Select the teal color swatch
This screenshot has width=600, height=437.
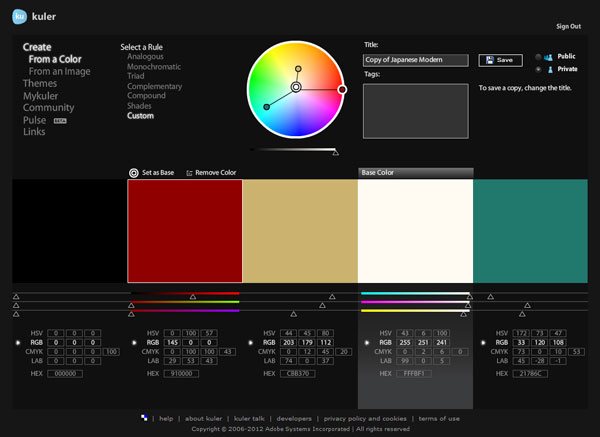(x=530, y=231)
